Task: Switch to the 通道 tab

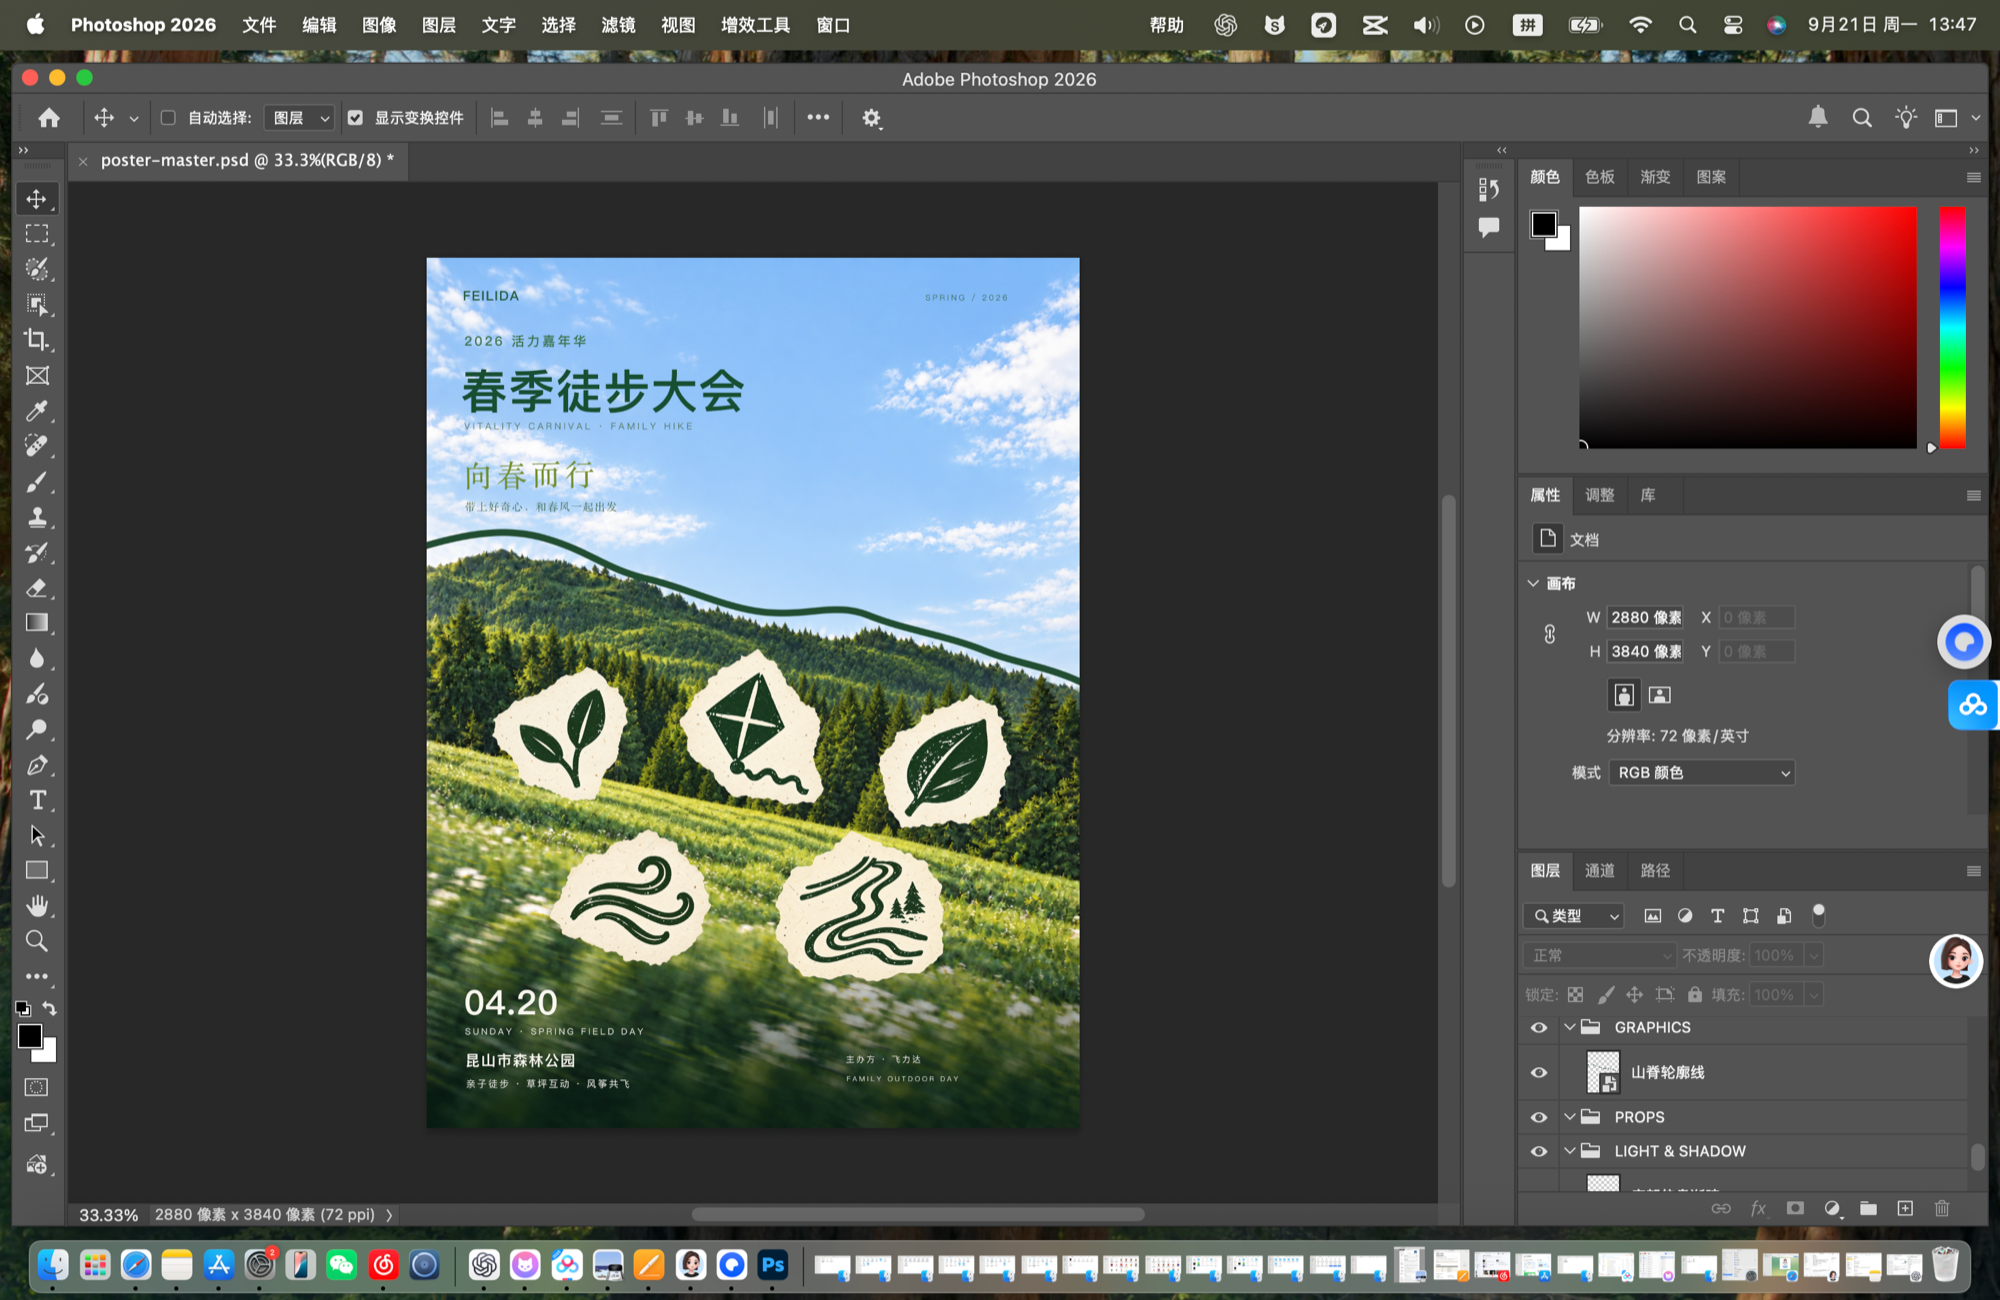Action: coord(1599,871)
